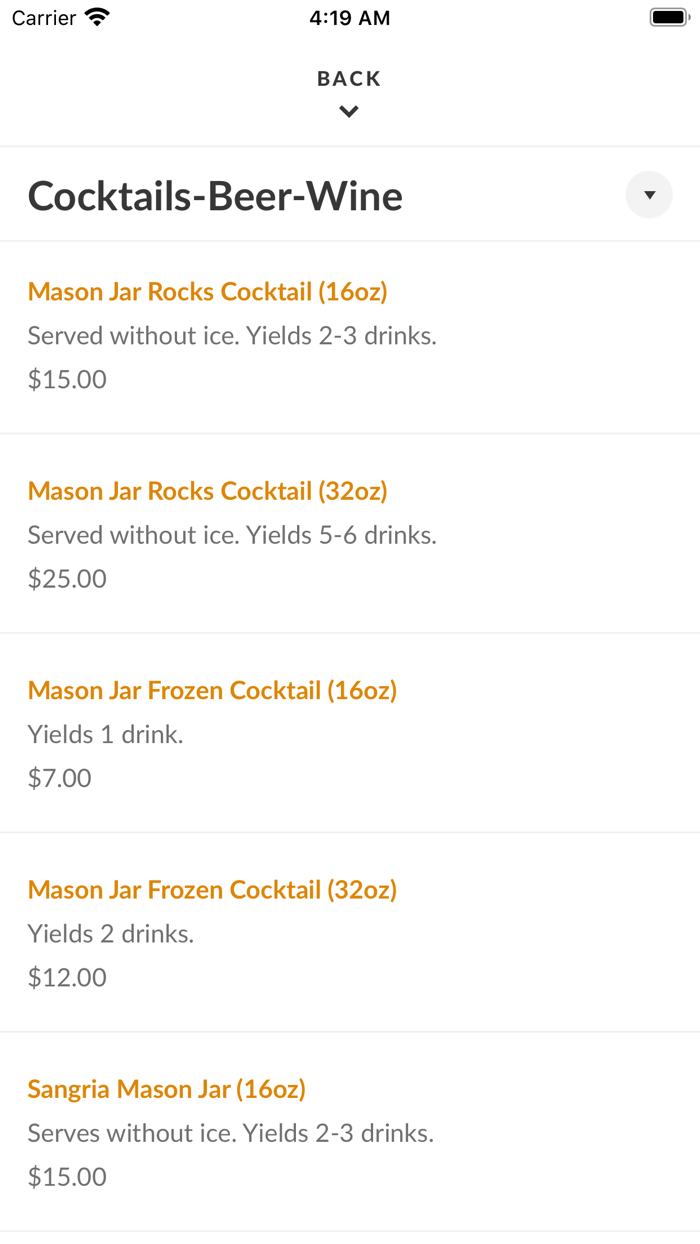Tap the $25.00 price of Rocks Cocktail 32oz
This screenshot has width=700, height=1244.
click(x=67, y=578)
